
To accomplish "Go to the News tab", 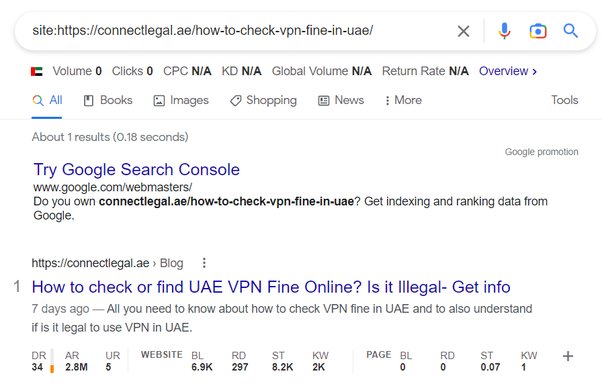I will click(x=341, y=100).
